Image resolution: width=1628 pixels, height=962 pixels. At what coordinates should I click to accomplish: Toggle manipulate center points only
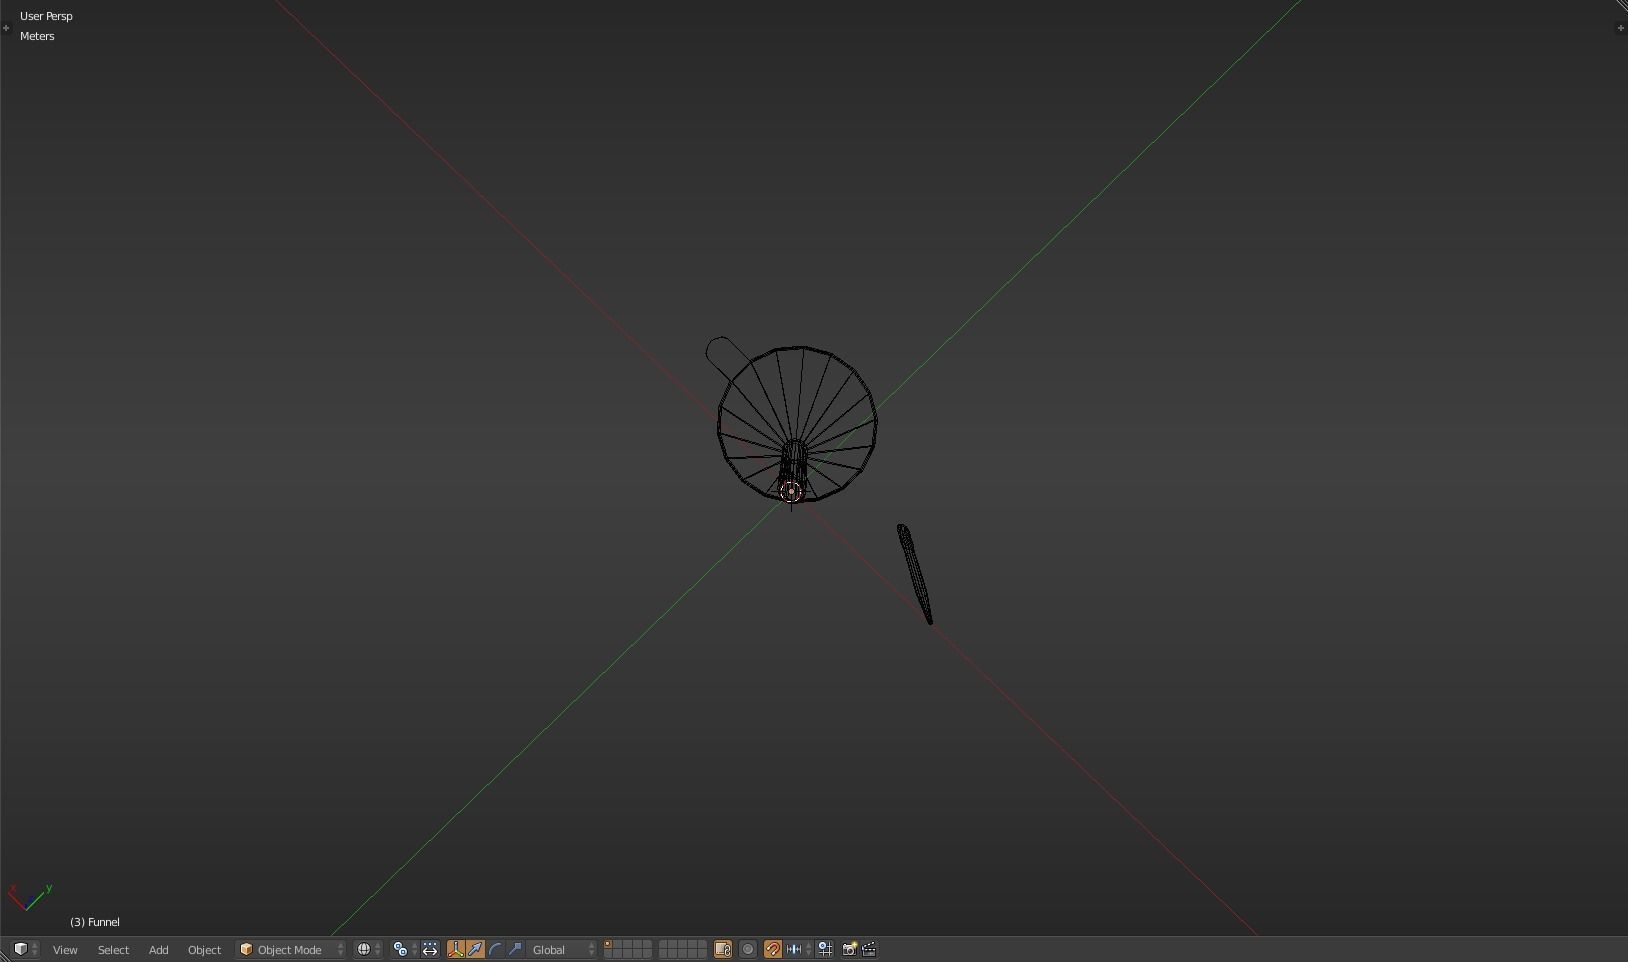[430, 949]
